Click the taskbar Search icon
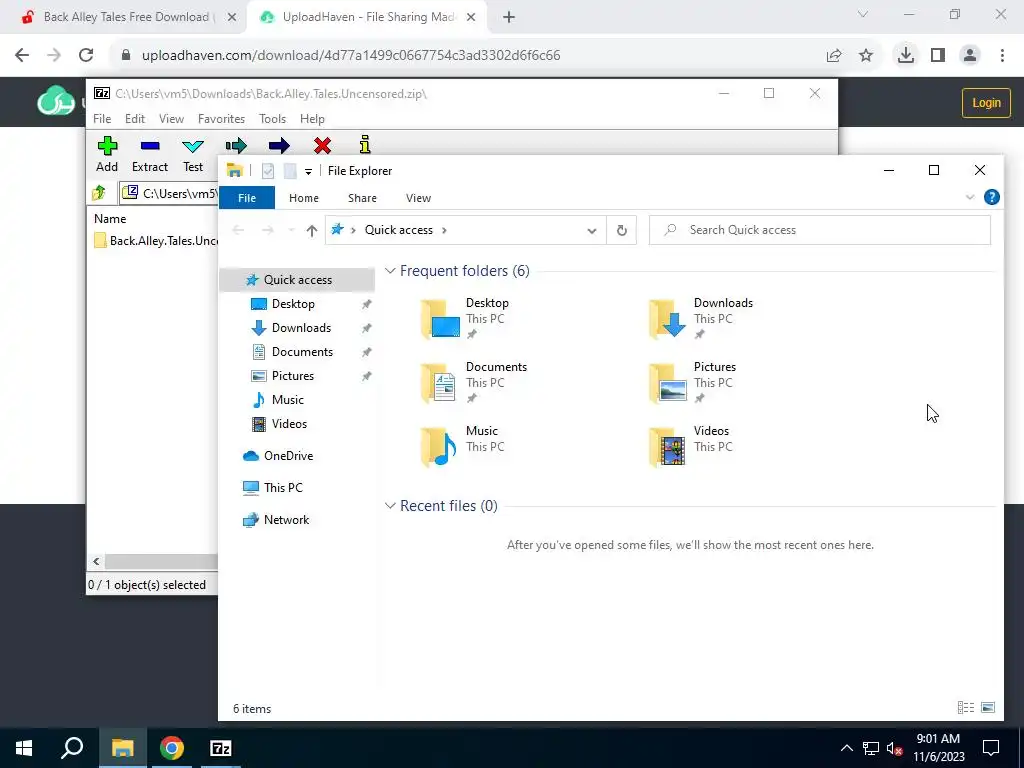Viewport: 1024px width, 768px height. [72, 748]
